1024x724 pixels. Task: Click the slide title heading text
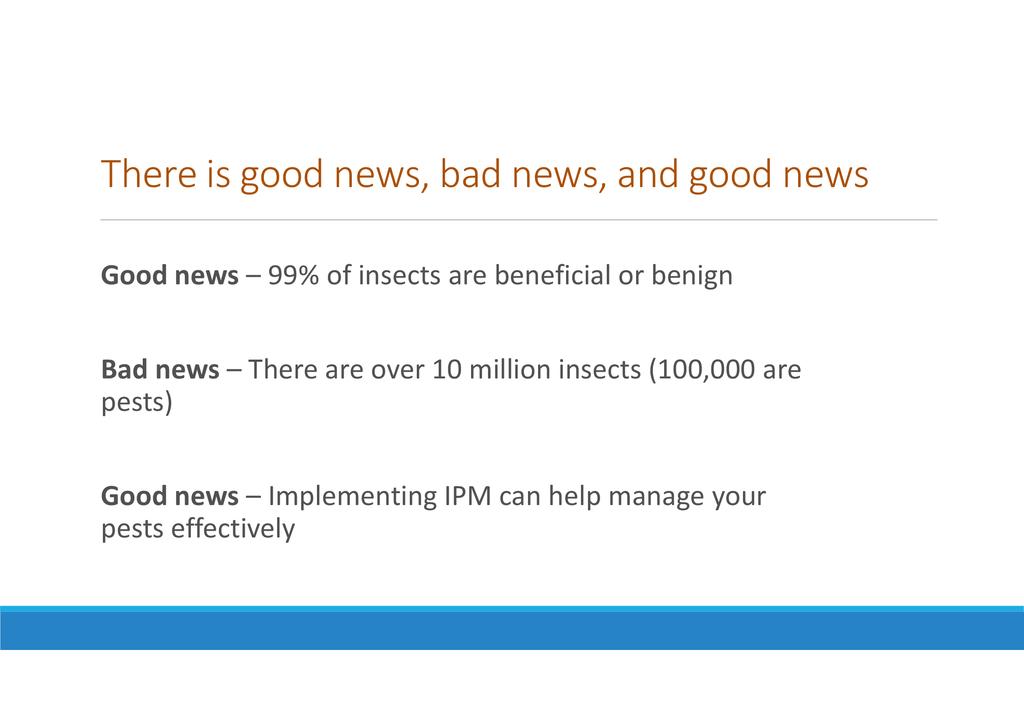(x=484, y=175)
